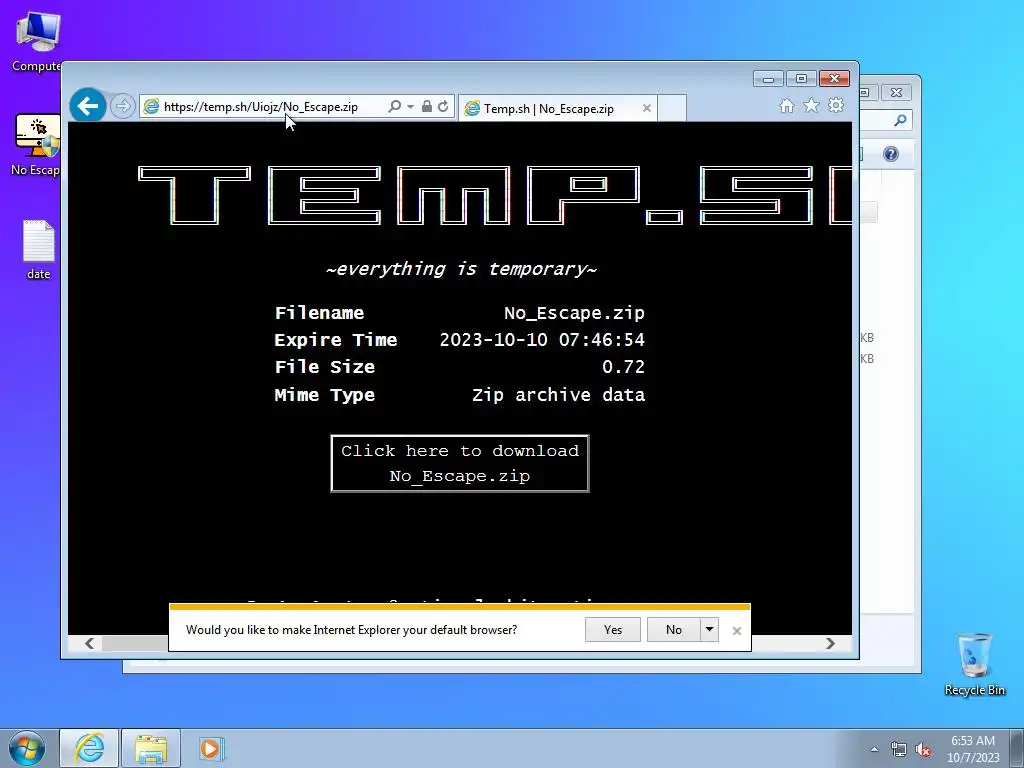Viewport: 1024px width, 768px height.
Task: Click the Zip archive data mime type
Action: pyautogui.click(x=558, y=394)
